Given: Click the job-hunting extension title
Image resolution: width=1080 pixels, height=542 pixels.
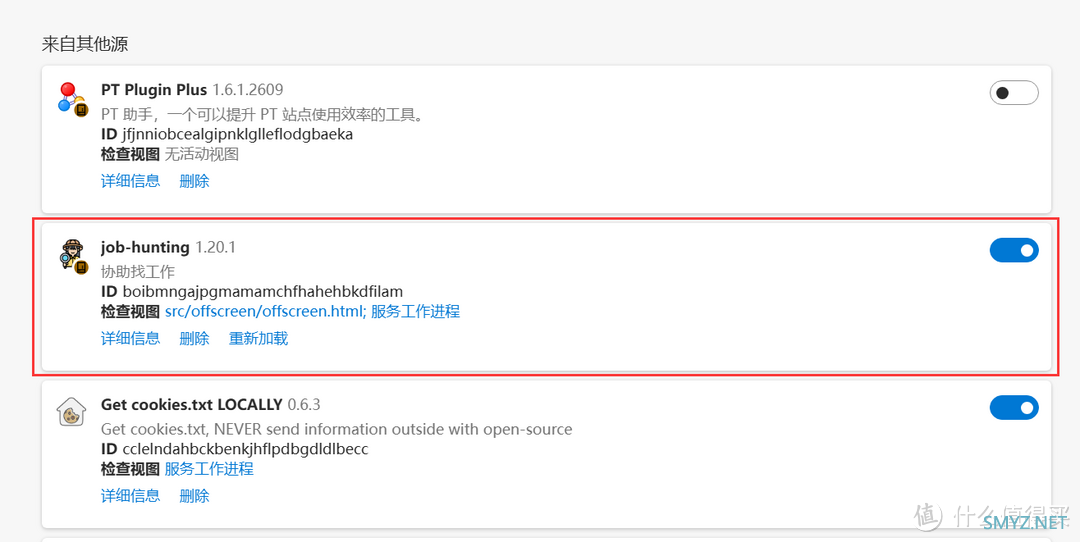Looking at the screenshot, I should (x=145, y=247).
